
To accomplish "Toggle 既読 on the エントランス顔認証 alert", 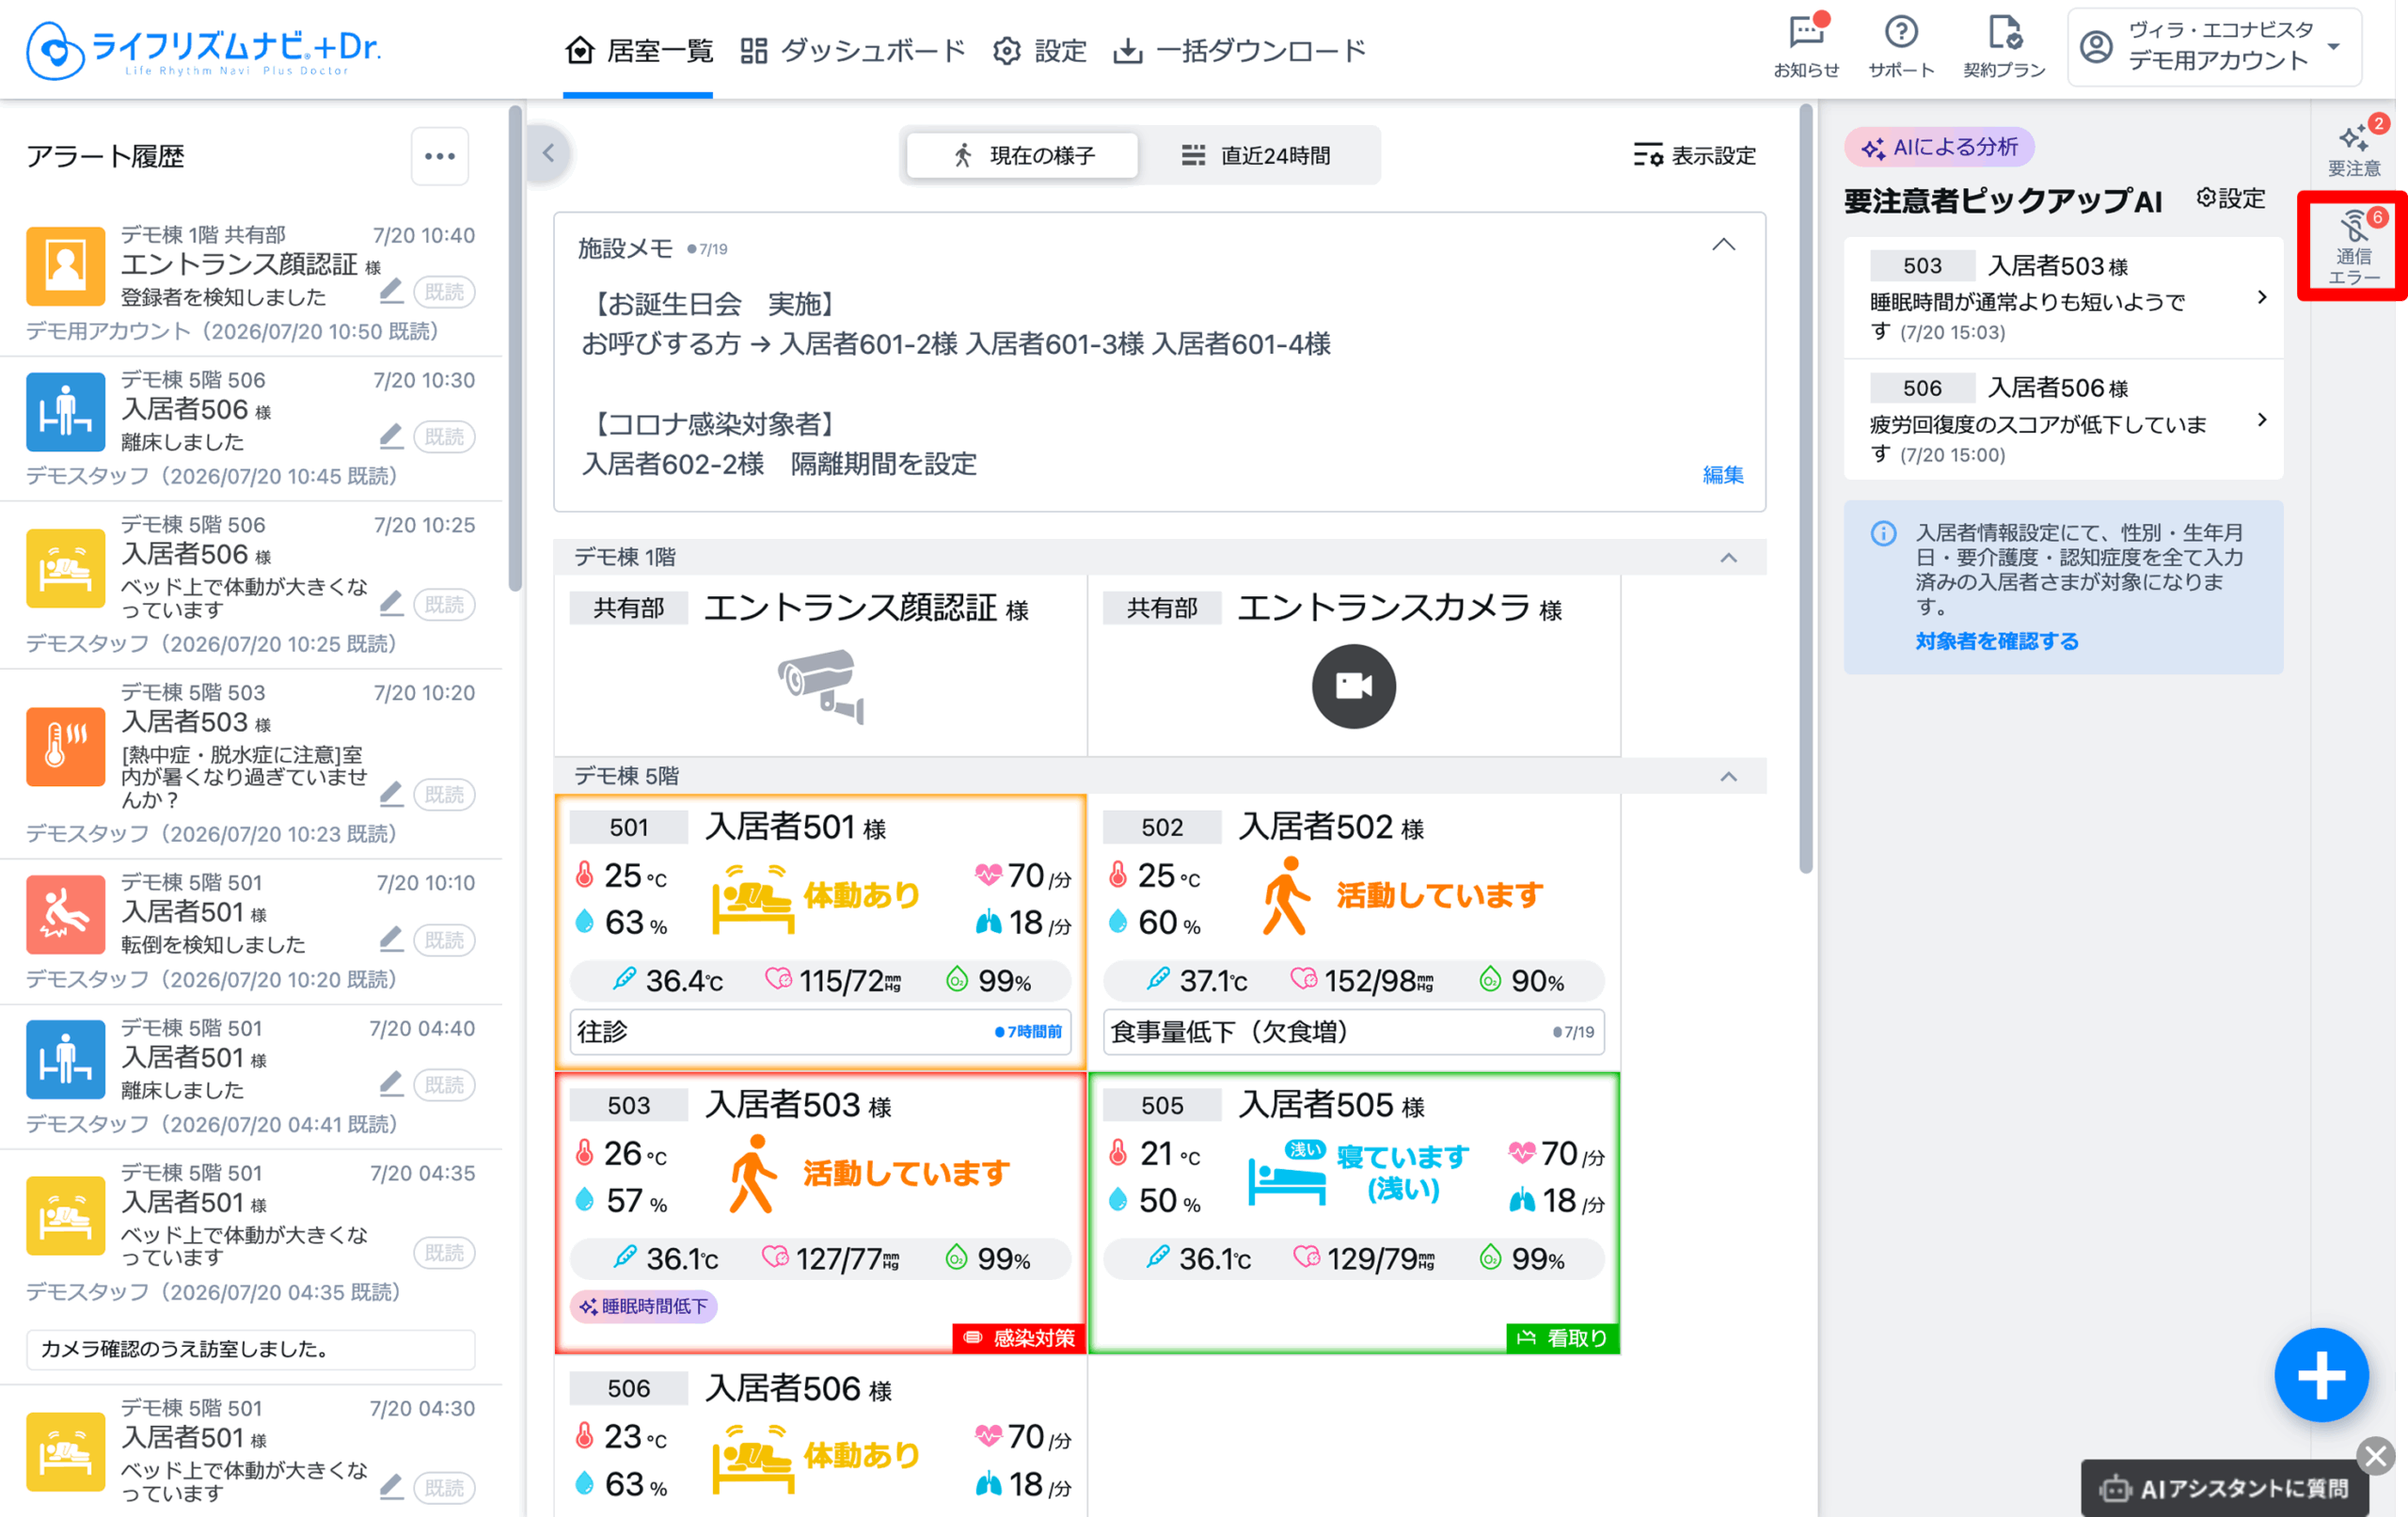I will (x=444, y=292).
